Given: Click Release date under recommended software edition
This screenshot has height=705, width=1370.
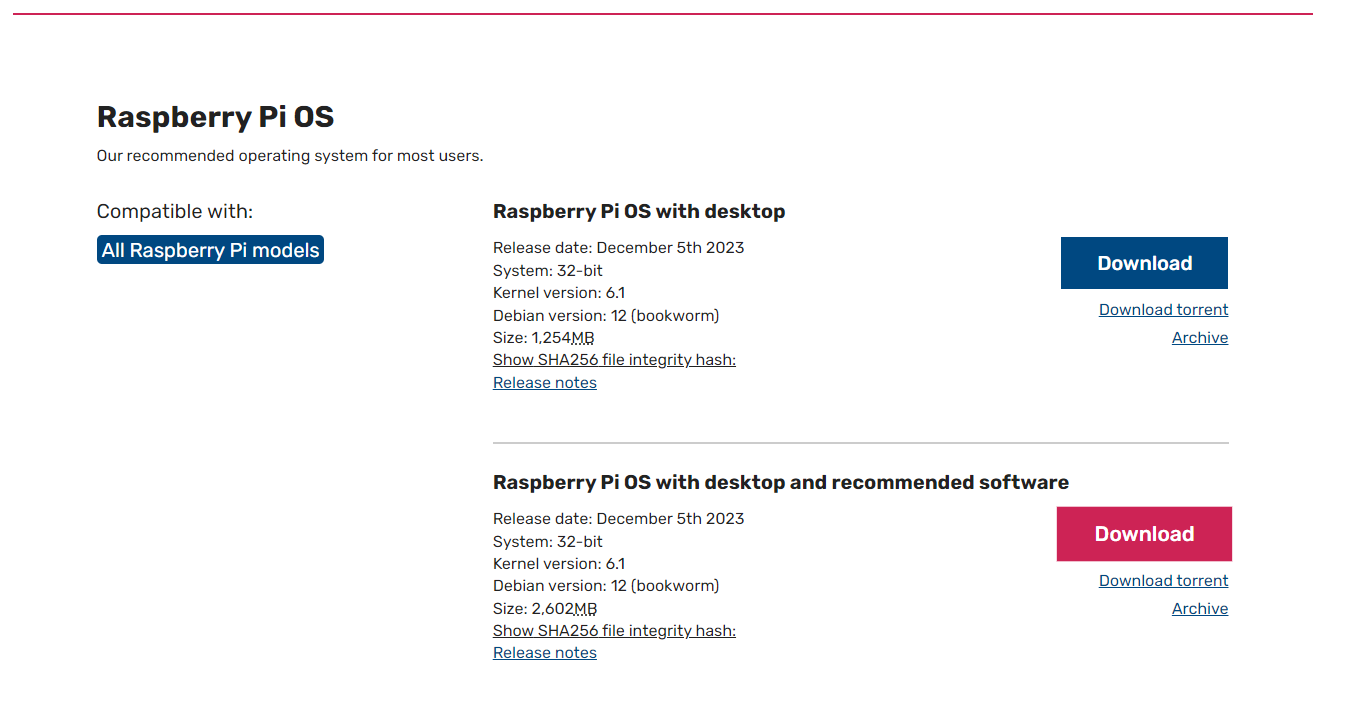Looking at the screenshot, I should coord(619,519).
